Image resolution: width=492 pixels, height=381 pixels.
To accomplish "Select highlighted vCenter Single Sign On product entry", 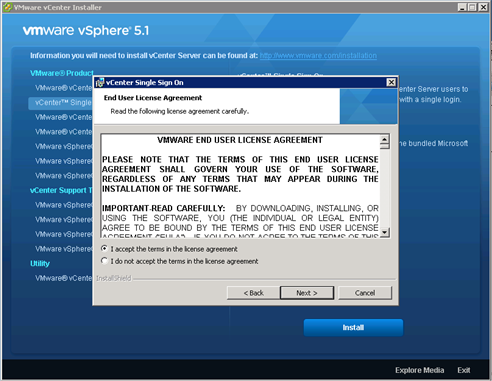I will pos(60,103).
